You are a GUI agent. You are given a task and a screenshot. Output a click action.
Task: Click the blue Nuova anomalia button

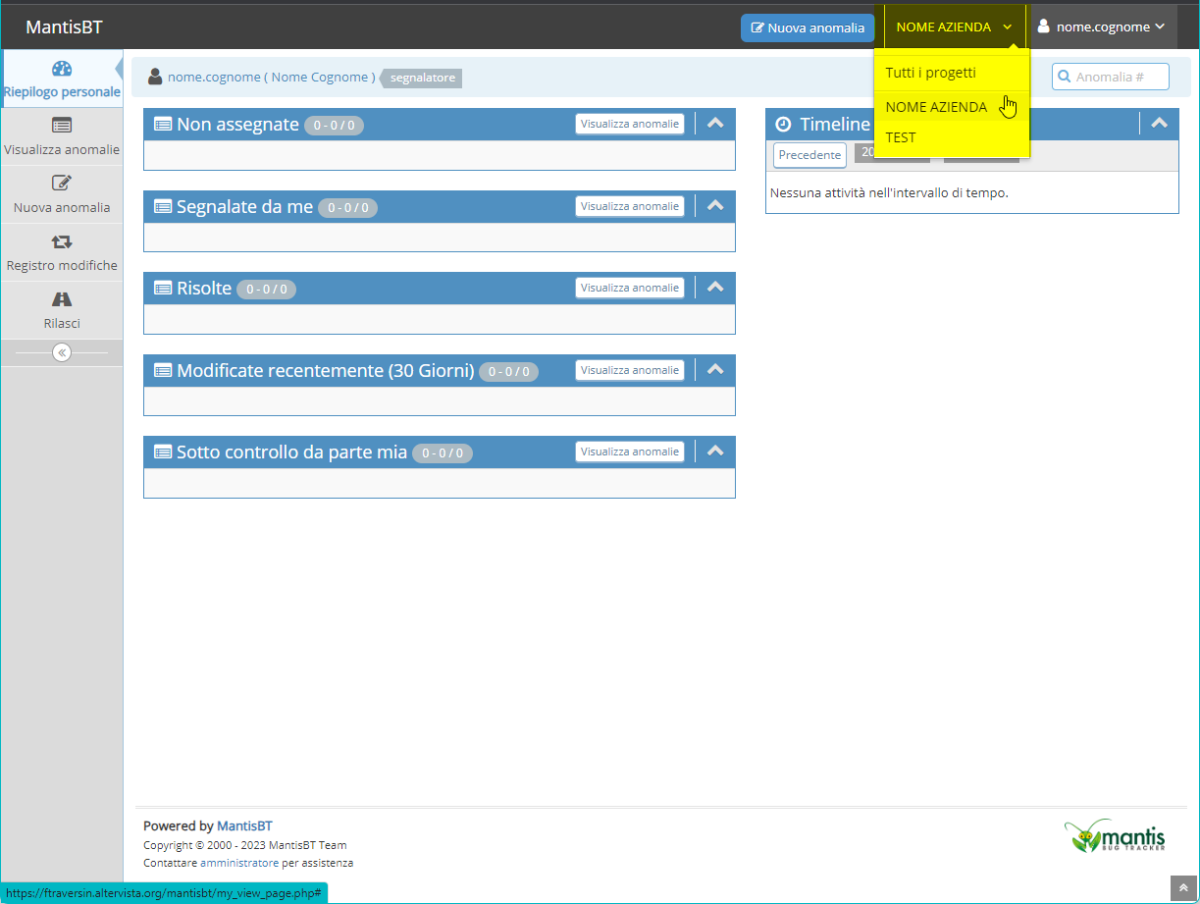click(x=807, y=28)
